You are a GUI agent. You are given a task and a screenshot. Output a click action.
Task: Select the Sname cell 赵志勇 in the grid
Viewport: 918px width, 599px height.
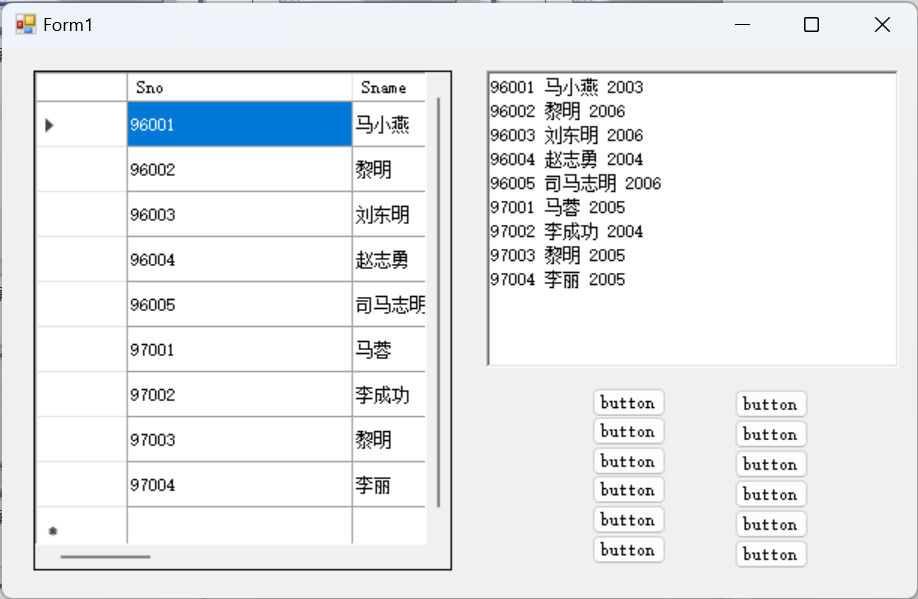389,259
